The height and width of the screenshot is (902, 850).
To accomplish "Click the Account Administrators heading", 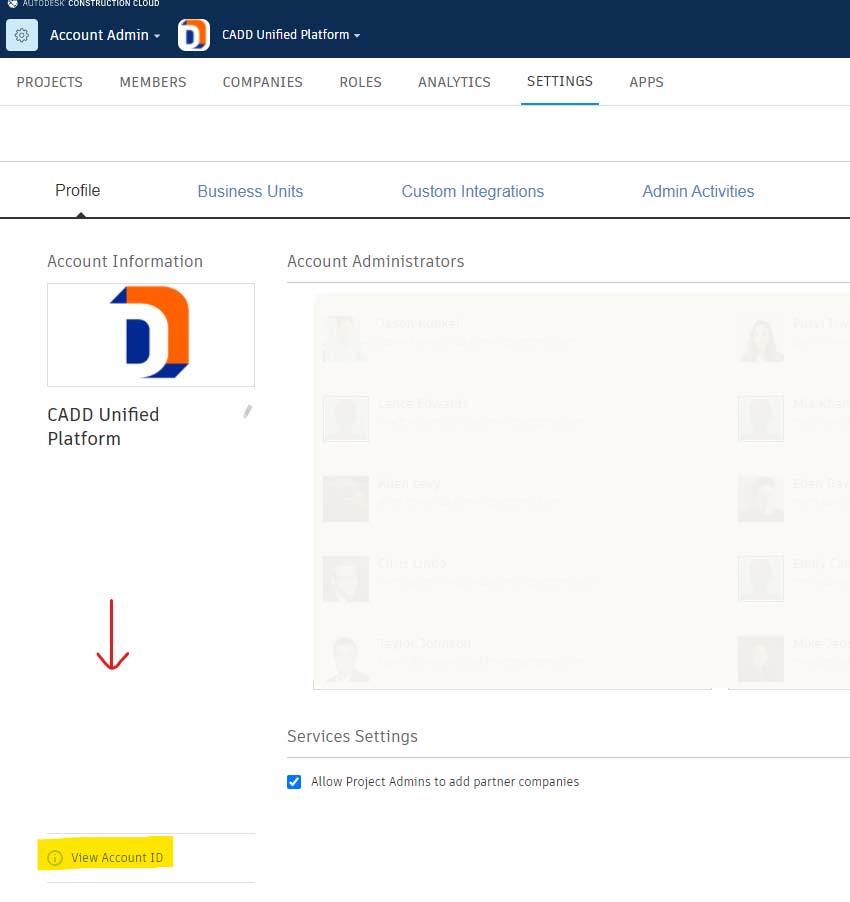I will point(376,261).
